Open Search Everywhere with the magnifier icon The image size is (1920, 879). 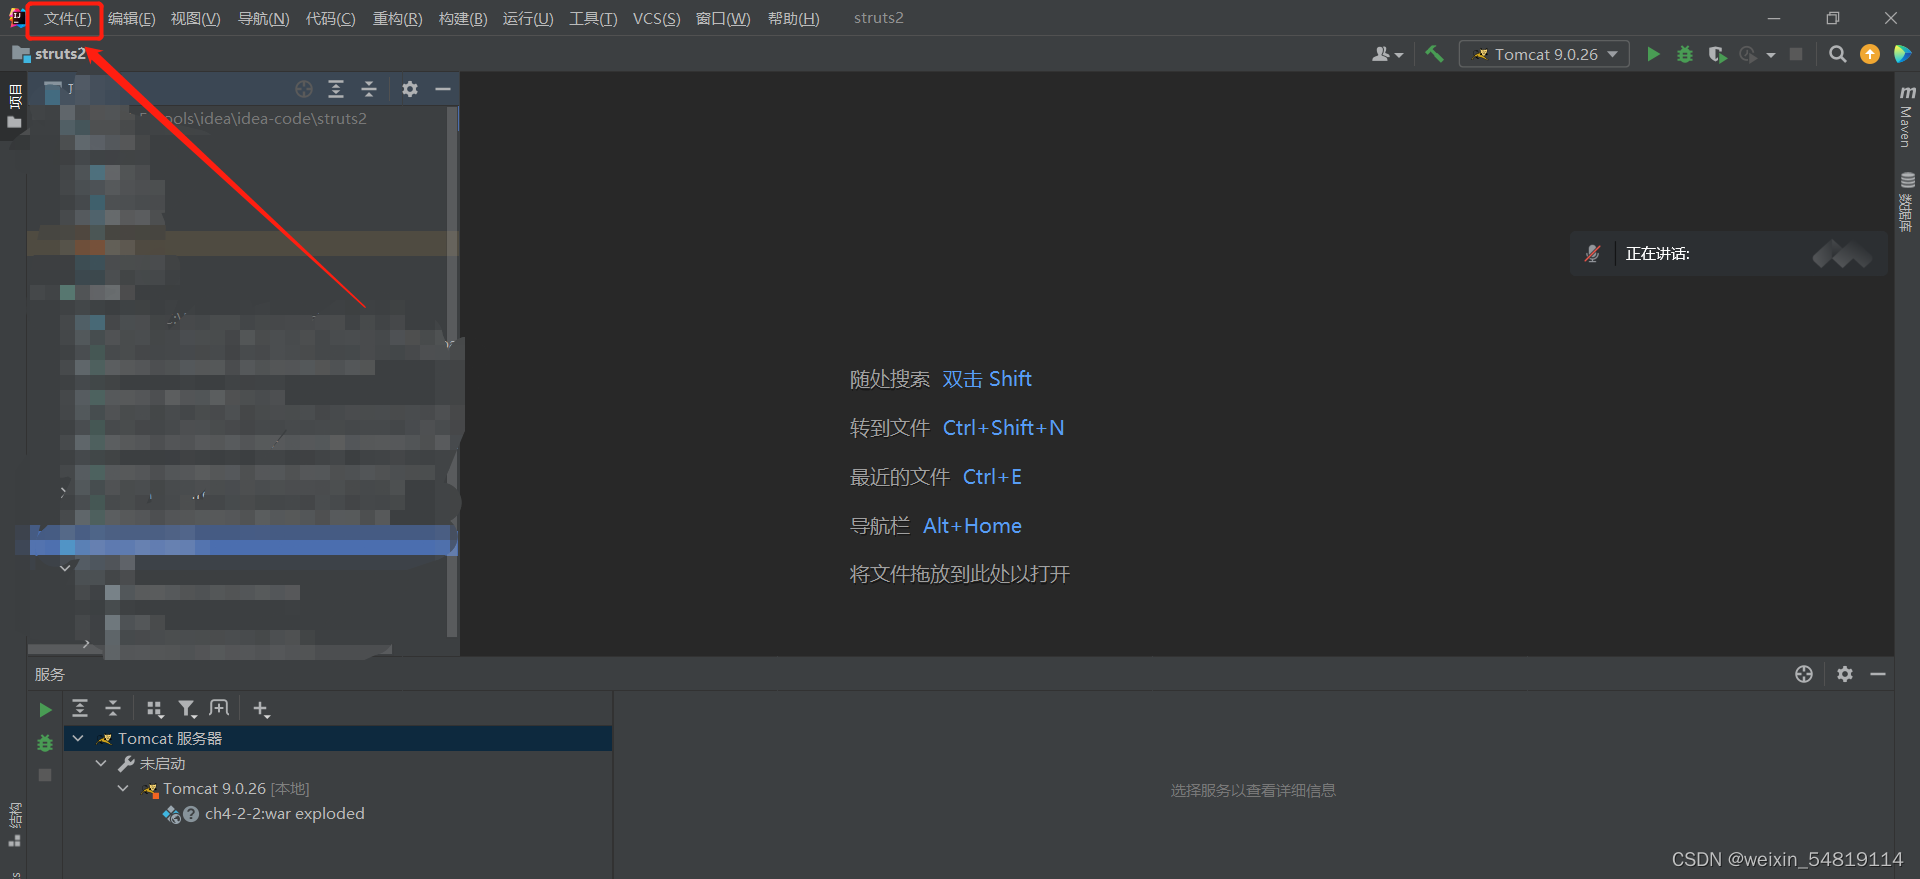[1838, 54]
